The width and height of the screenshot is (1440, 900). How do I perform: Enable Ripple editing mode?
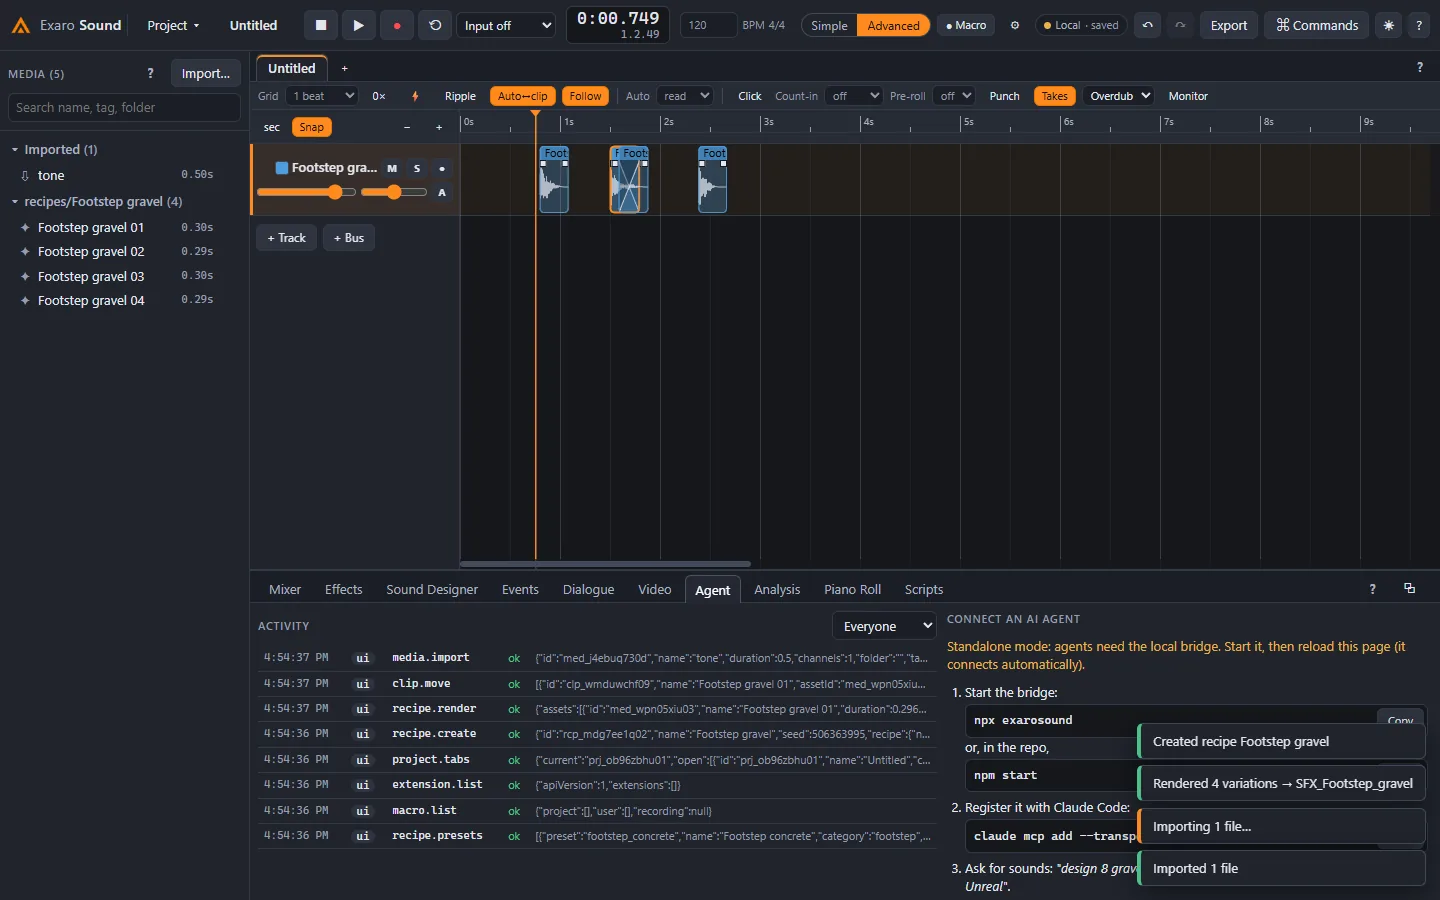460,96
